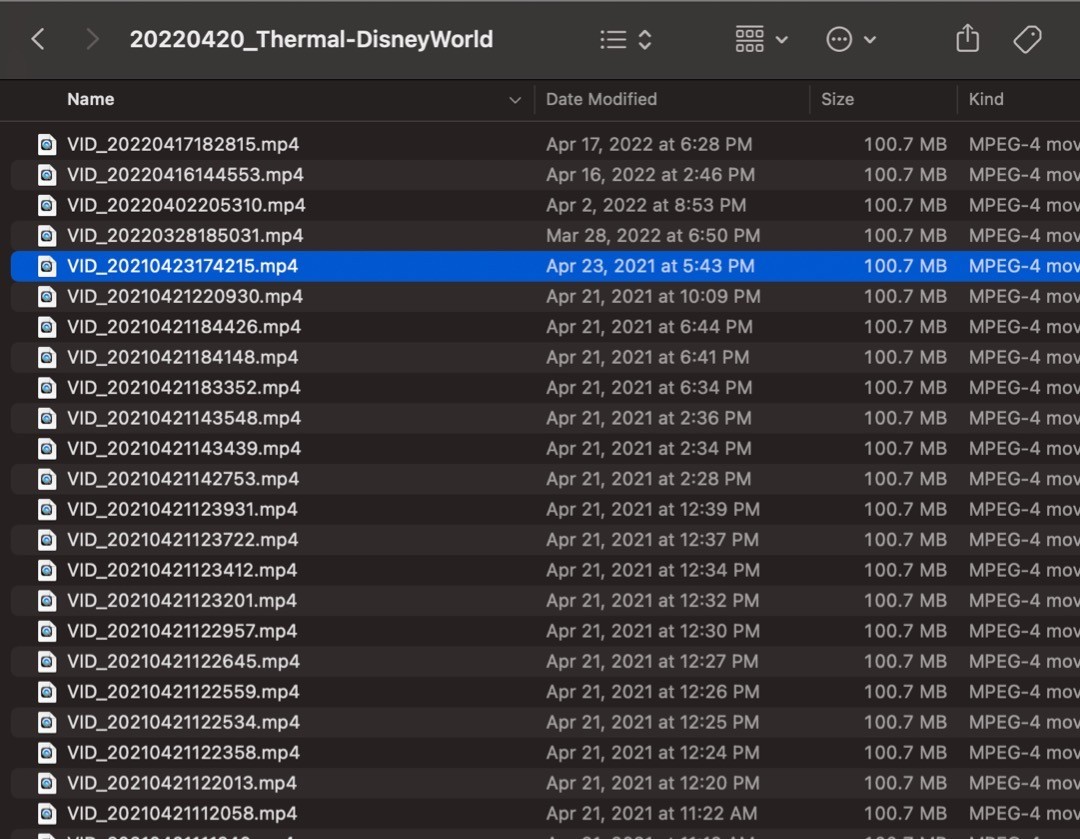The image size is (1080, 839).
Task: Click date 'Apr 21, 2021 at 12:20 PM'
Action: 652,783
